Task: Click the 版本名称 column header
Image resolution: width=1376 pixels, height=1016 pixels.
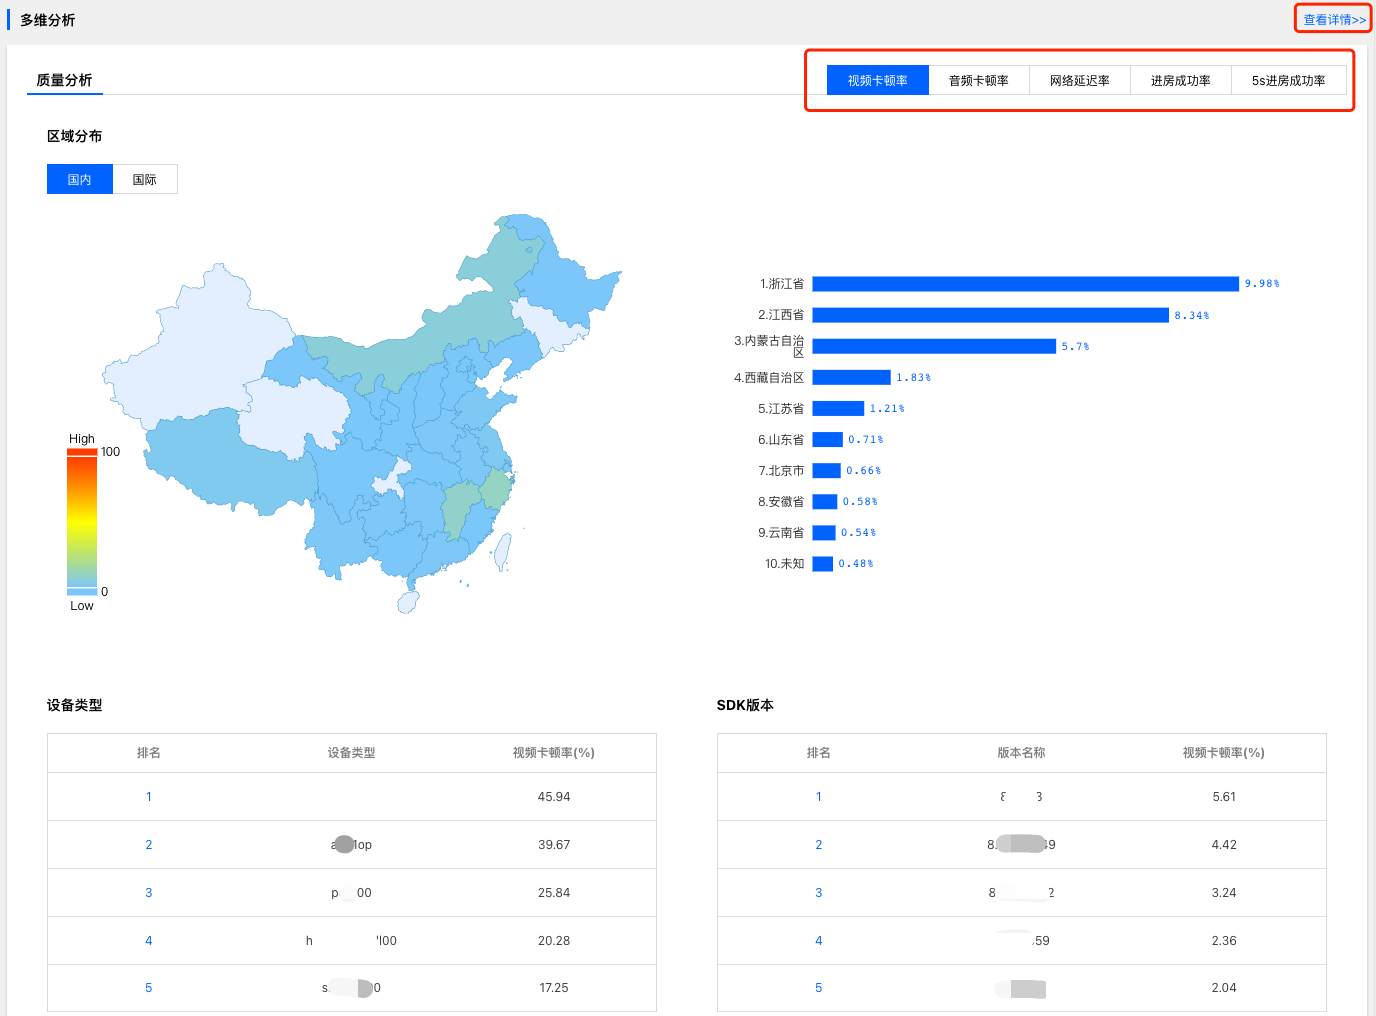Action: tap(1021, 753)
